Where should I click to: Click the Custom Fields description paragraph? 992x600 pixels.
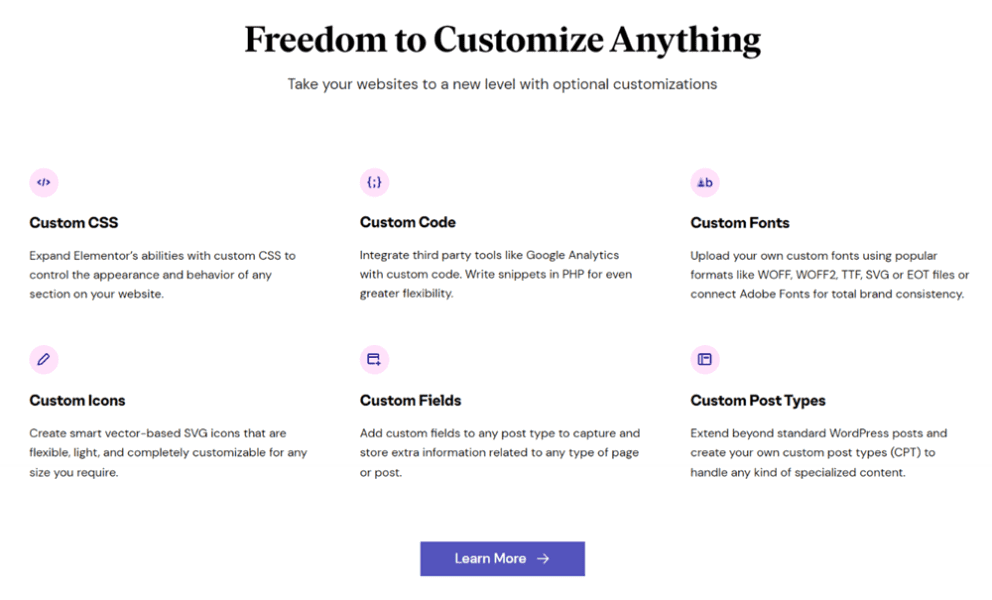[x=500, y=452]
